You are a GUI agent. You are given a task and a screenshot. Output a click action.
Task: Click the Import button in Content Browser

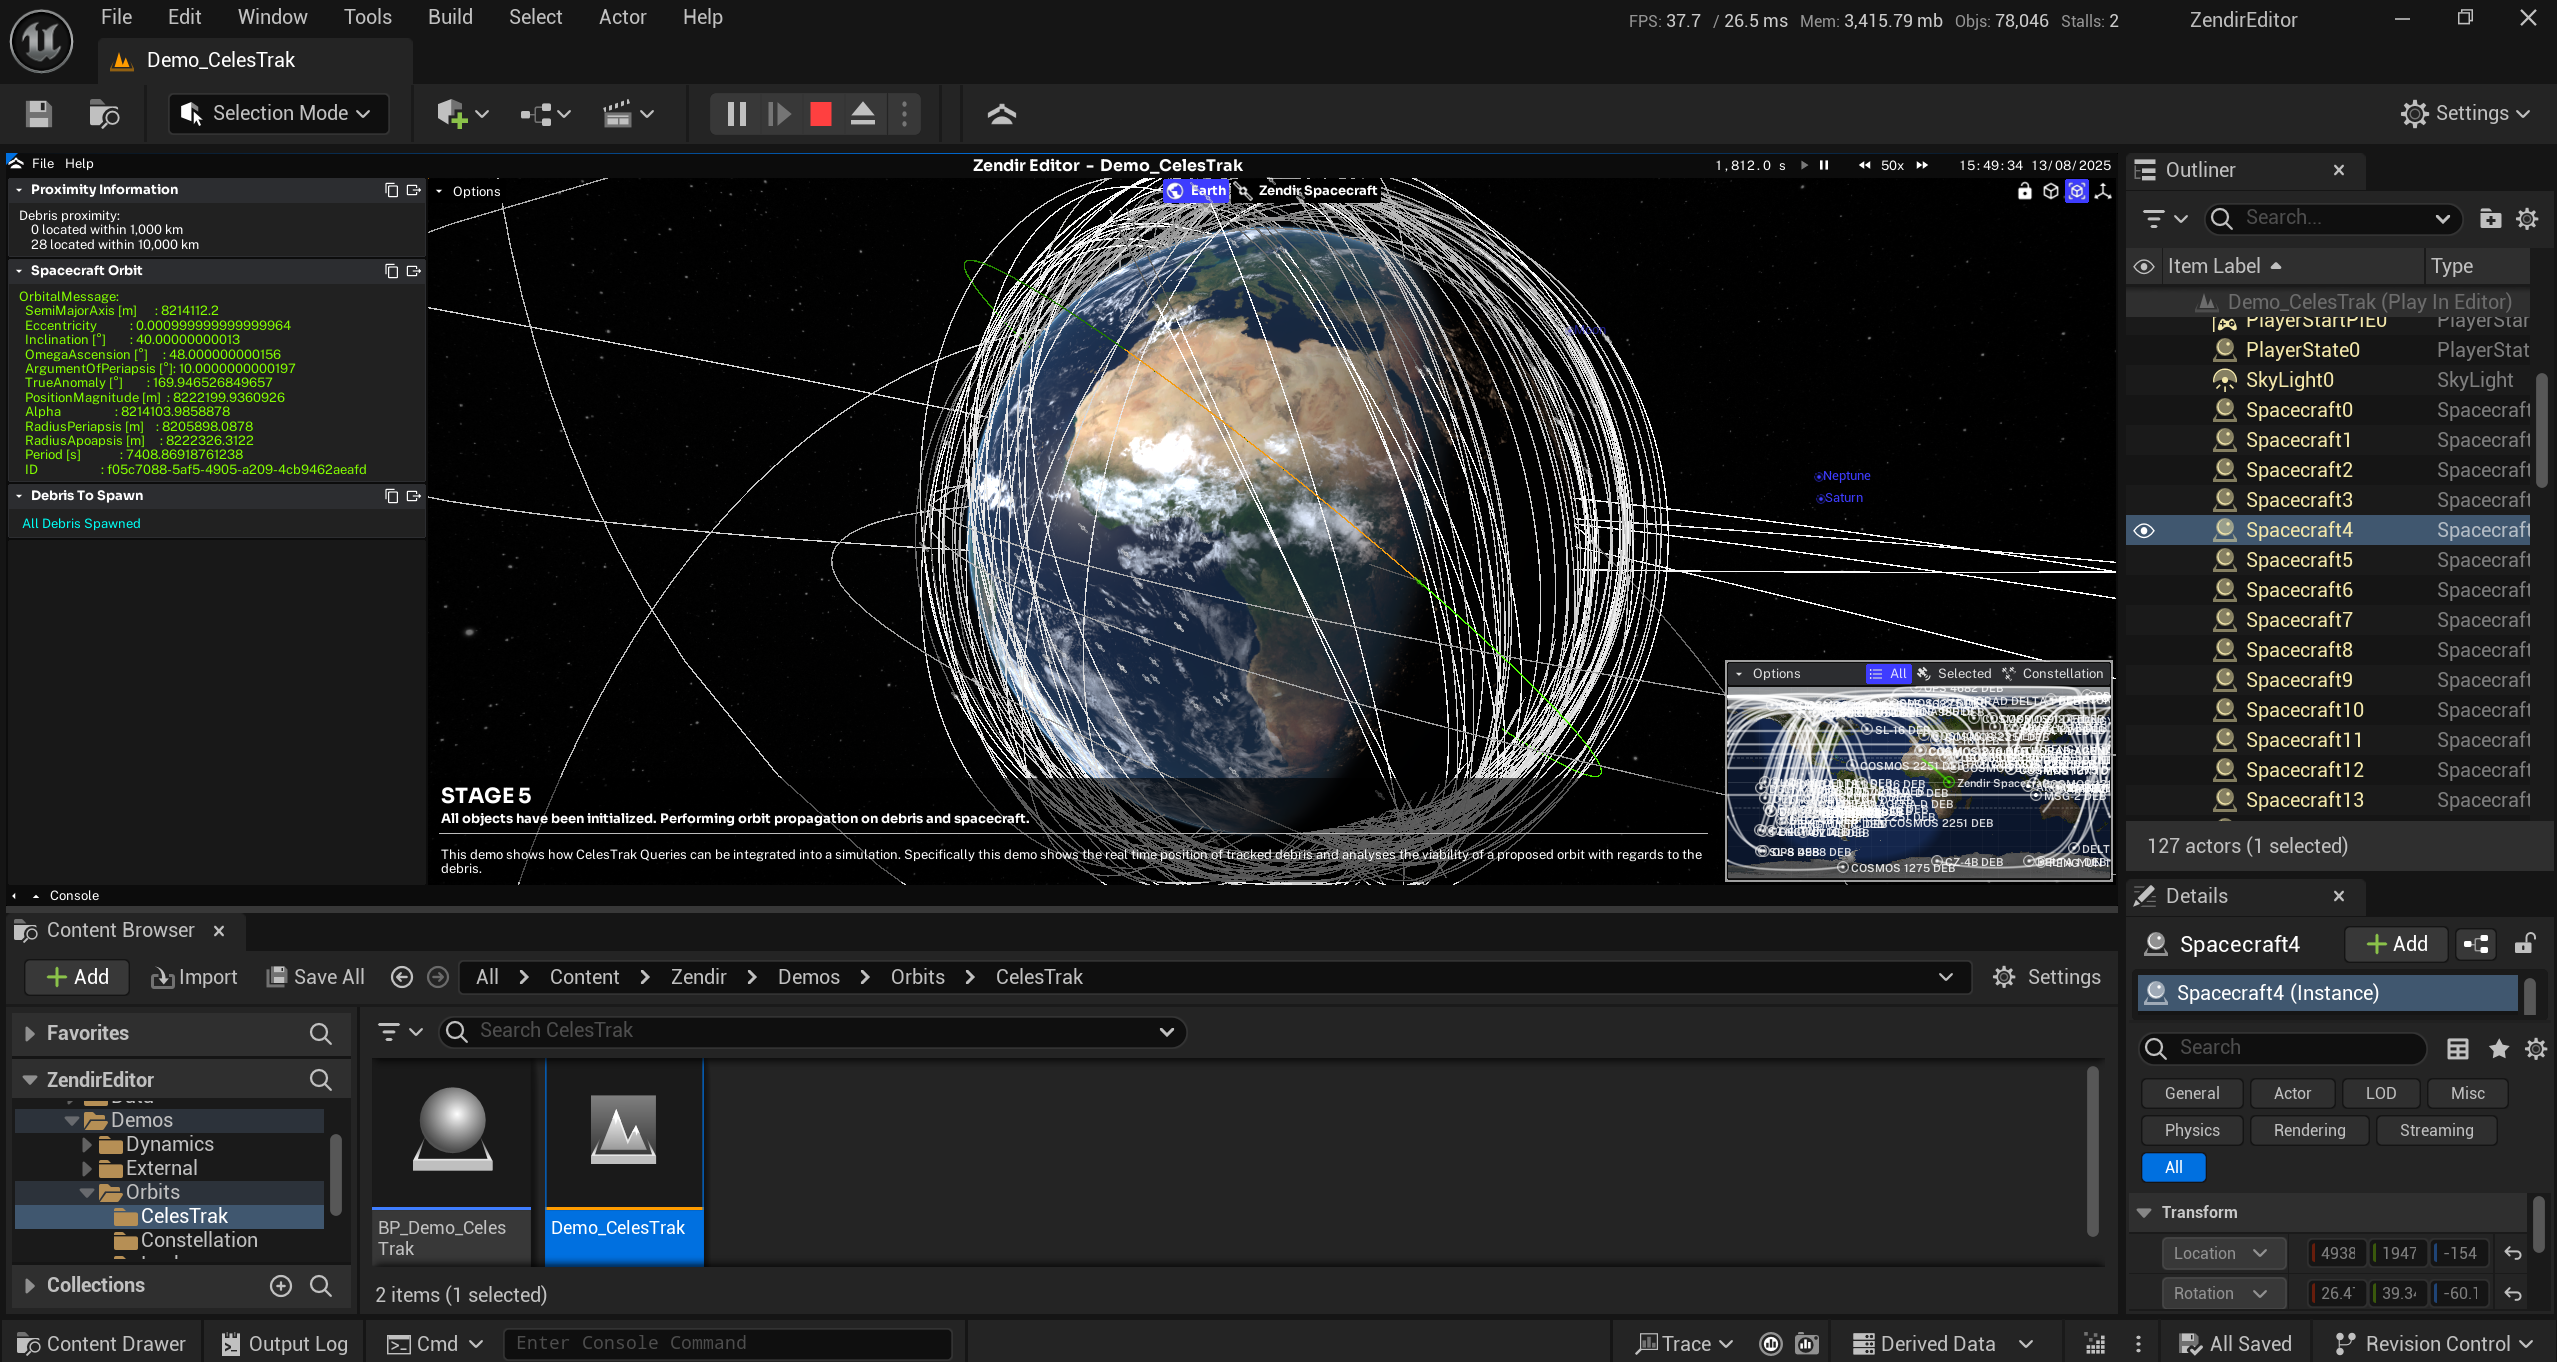(x=194, y=977)
